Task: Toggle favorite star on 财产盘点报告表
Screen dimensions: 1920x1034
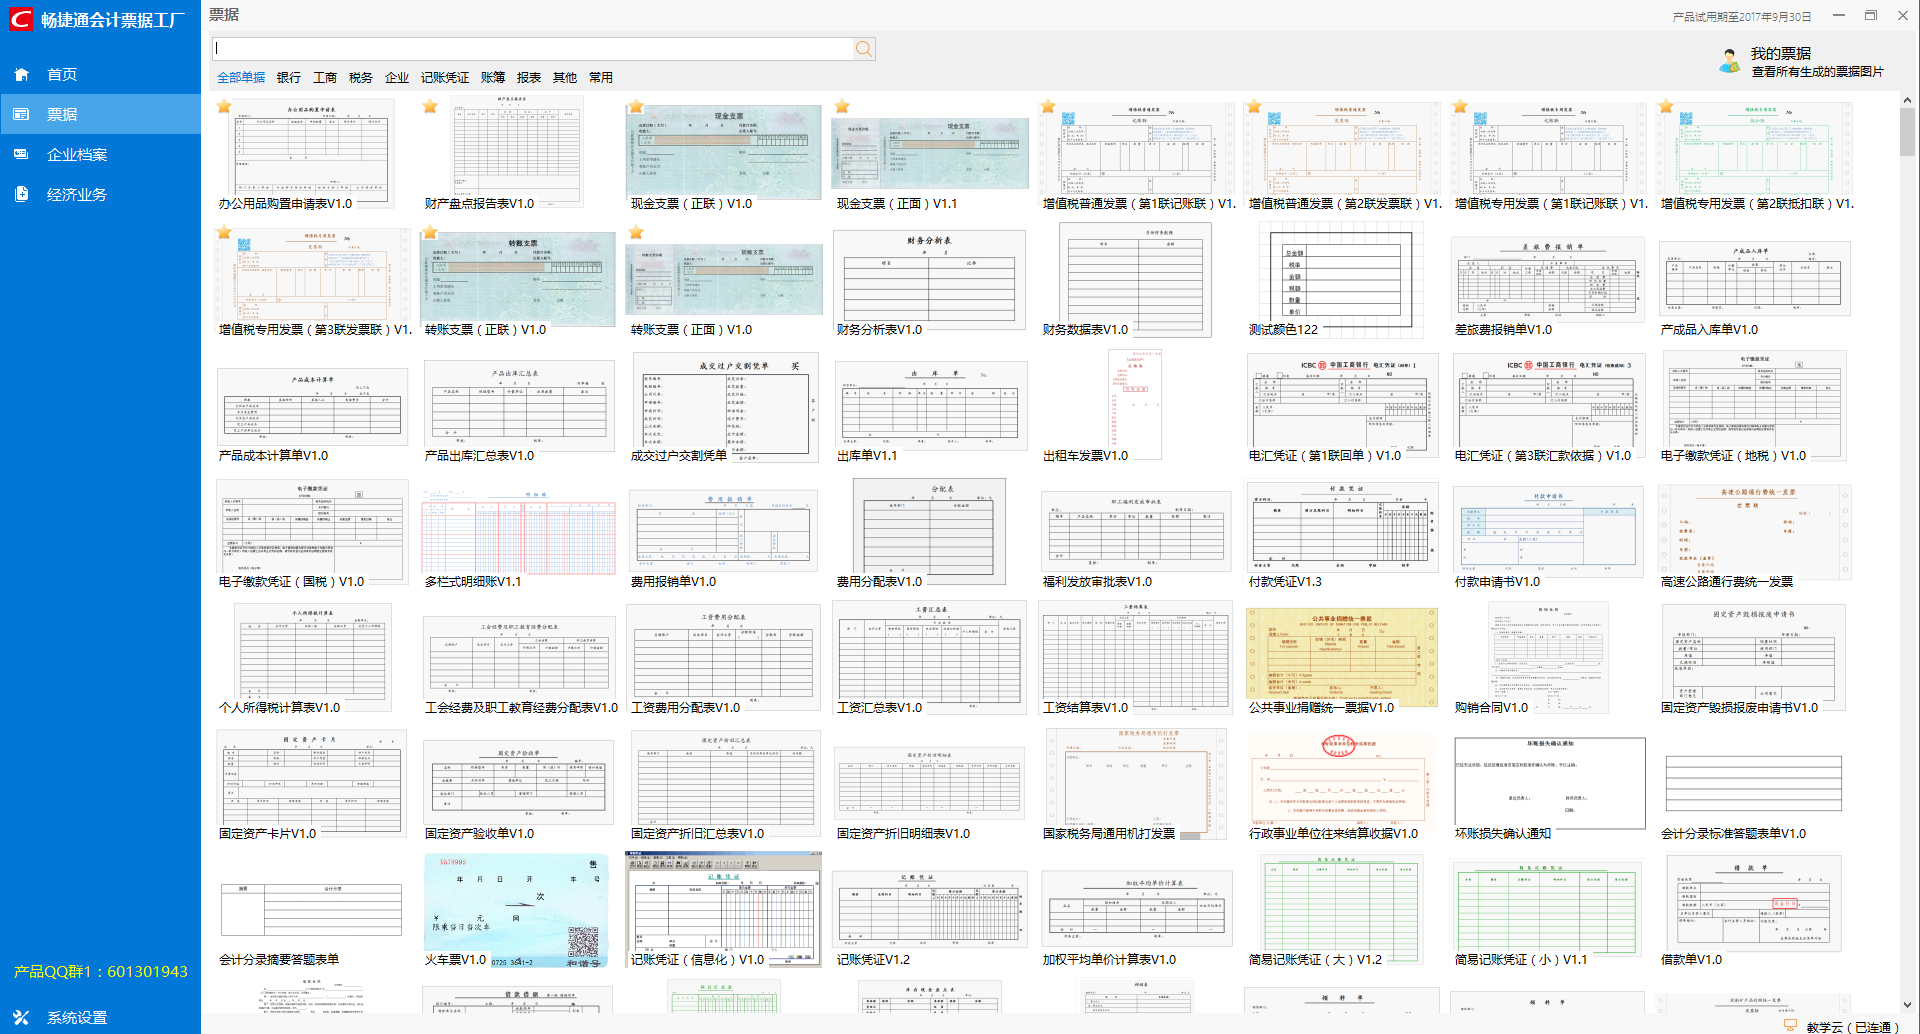Action: (430, 106)
